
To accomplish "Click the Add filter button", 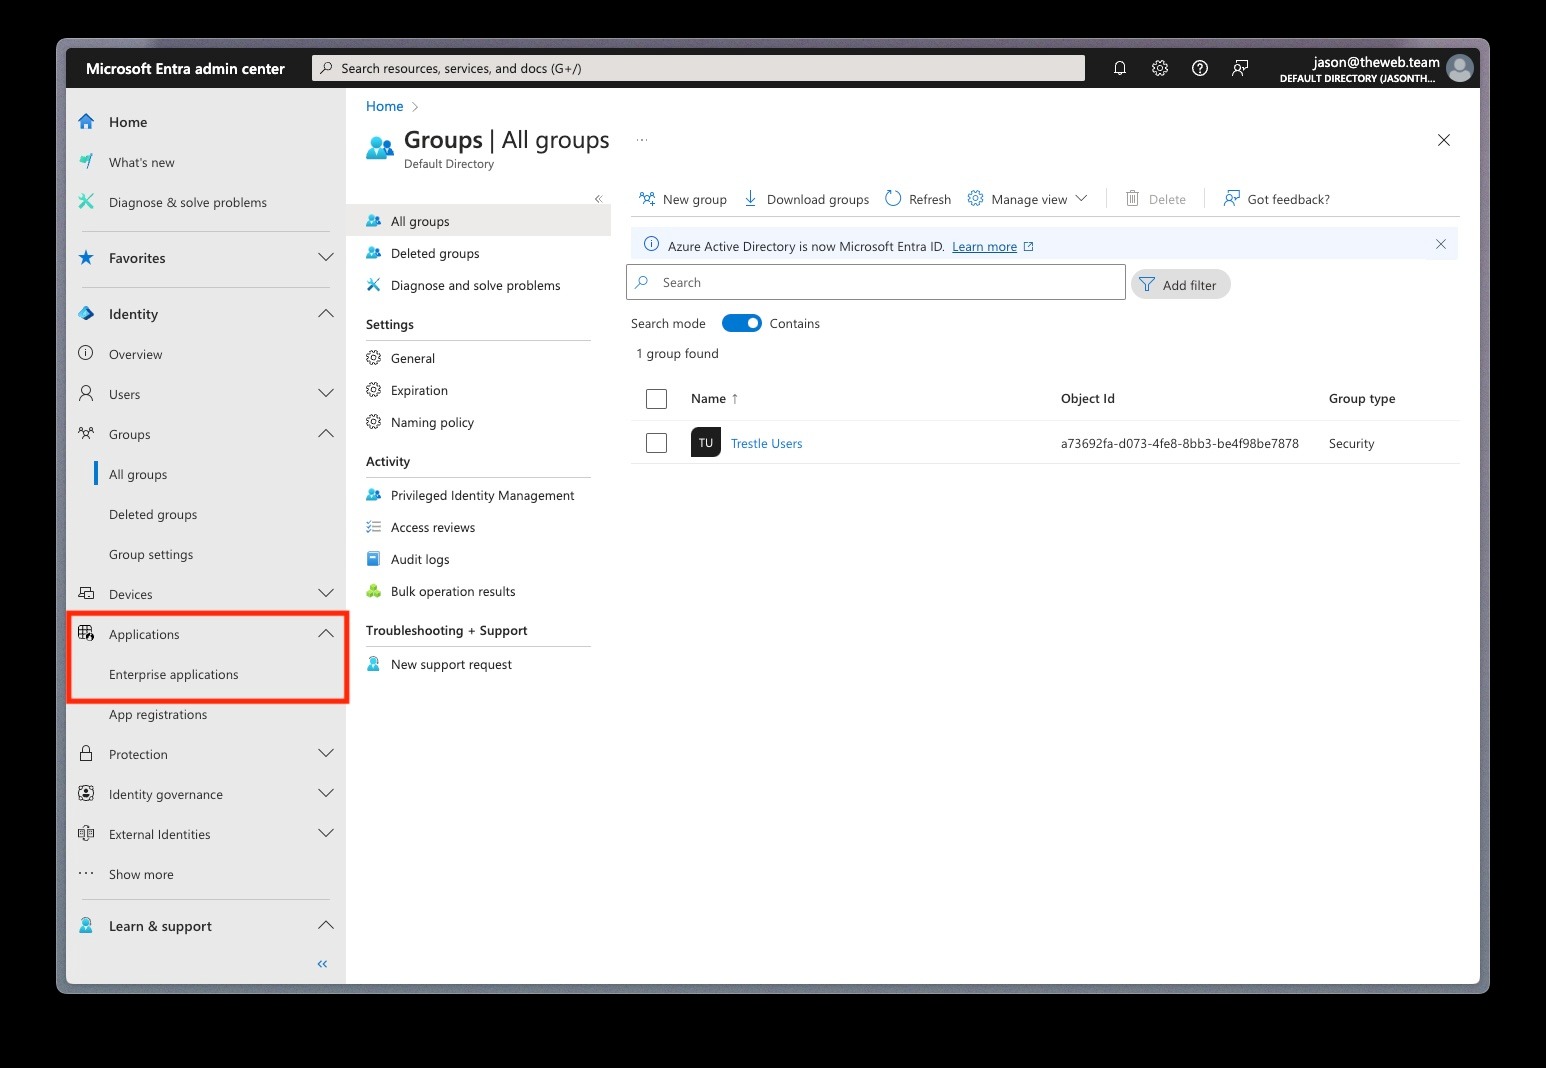I will (x=1181, y=285).
